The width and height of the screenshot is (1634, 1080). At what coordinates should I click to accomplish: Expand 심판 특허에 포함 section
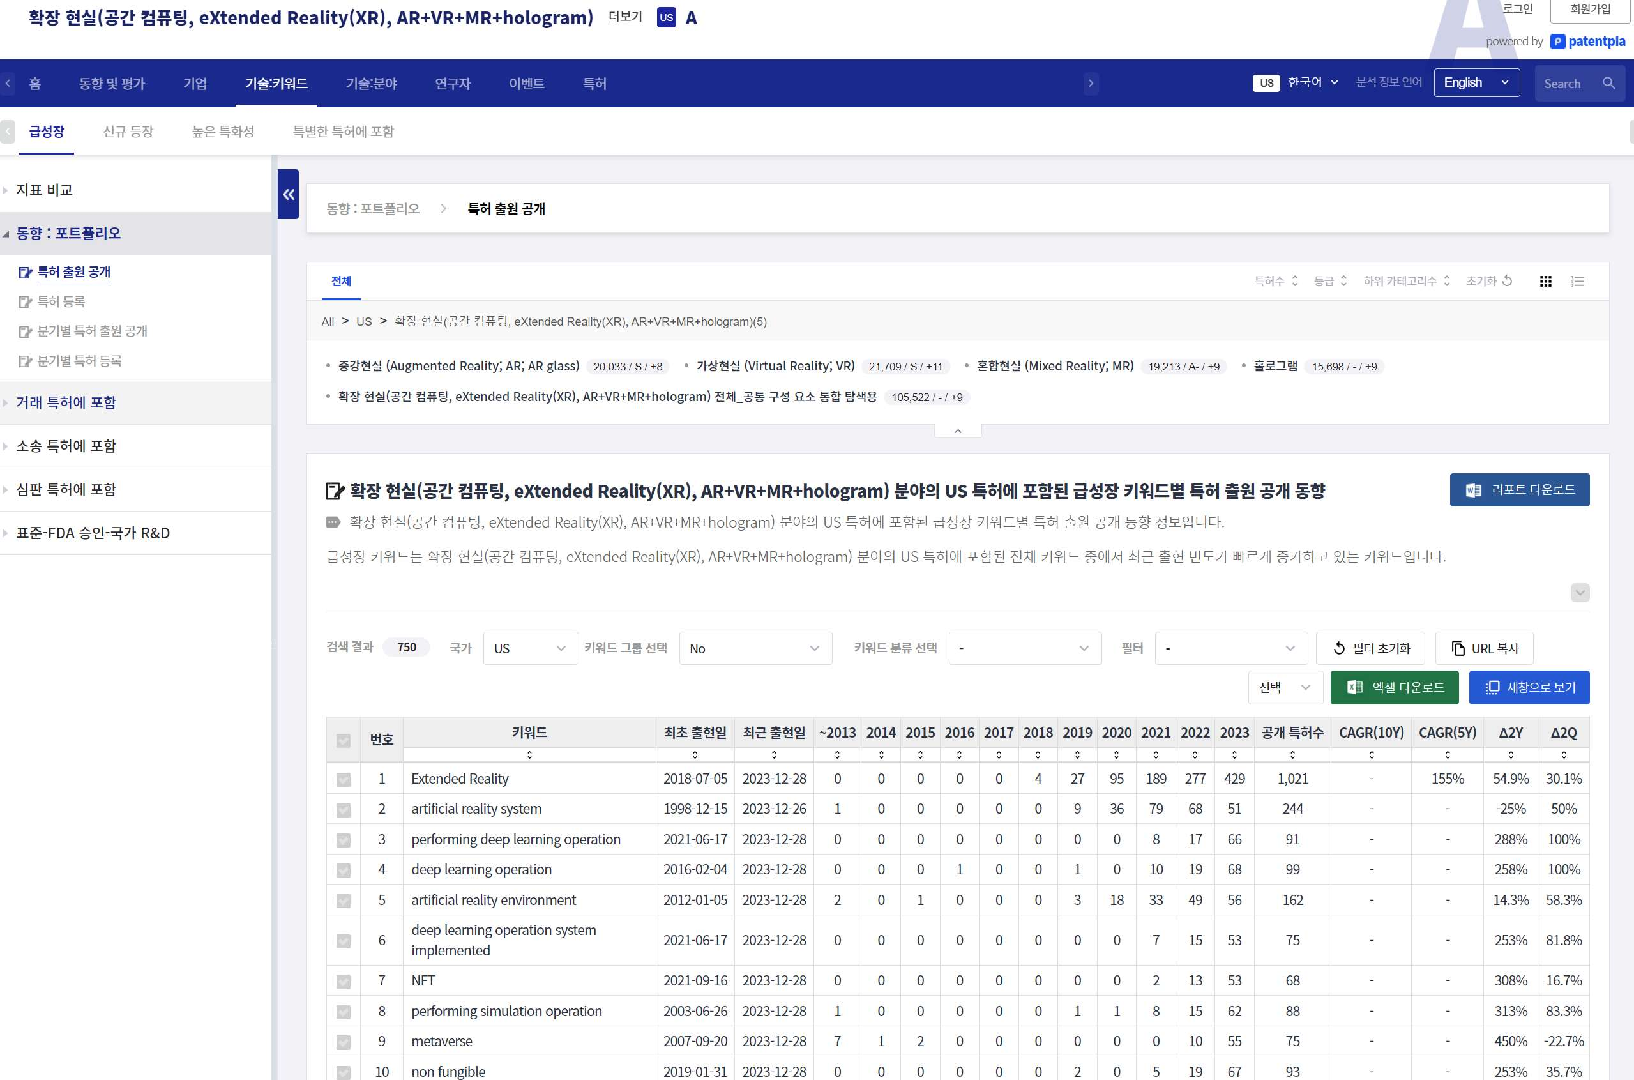click(x=66, y=489)
